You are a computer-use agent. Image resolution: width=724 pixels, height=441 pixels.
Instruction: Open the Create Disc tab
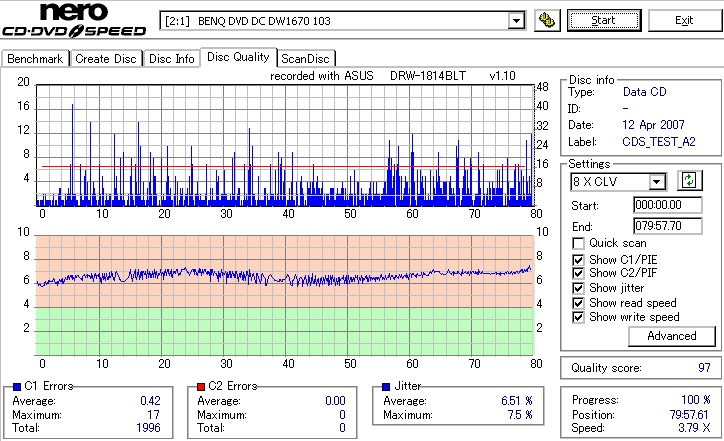pyautogui.click(x=106, y=59)
